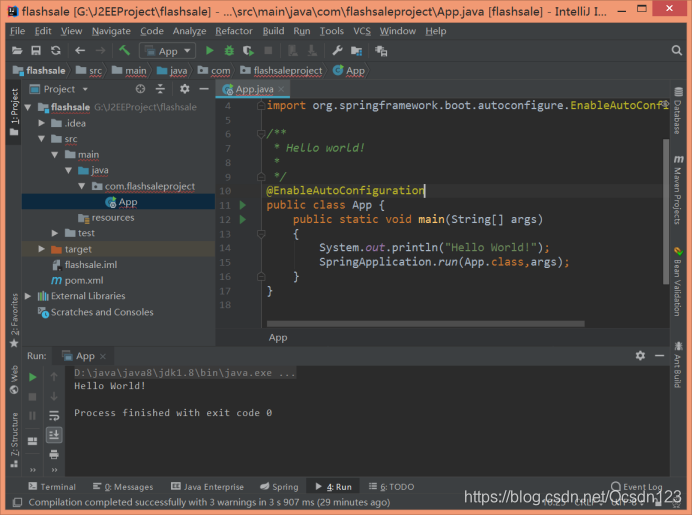Click the flashsaleproject breadcrumb in navigation bar
This screenshot has height=516, width=692.
point(281,71)
